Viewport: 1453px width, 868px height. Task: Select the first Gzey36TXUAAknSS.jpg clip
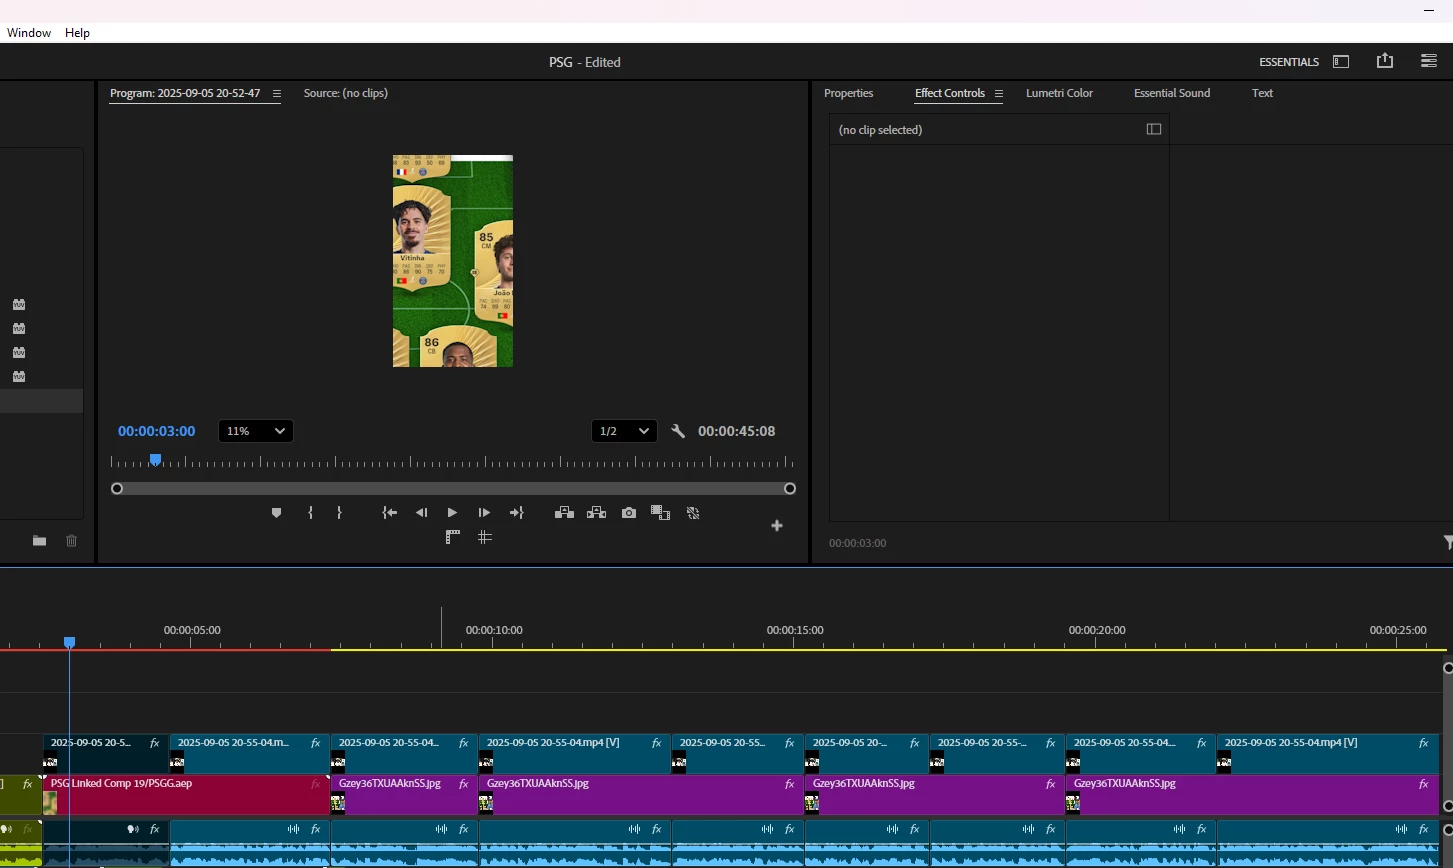pyautogui.click(x=404, y=795)
